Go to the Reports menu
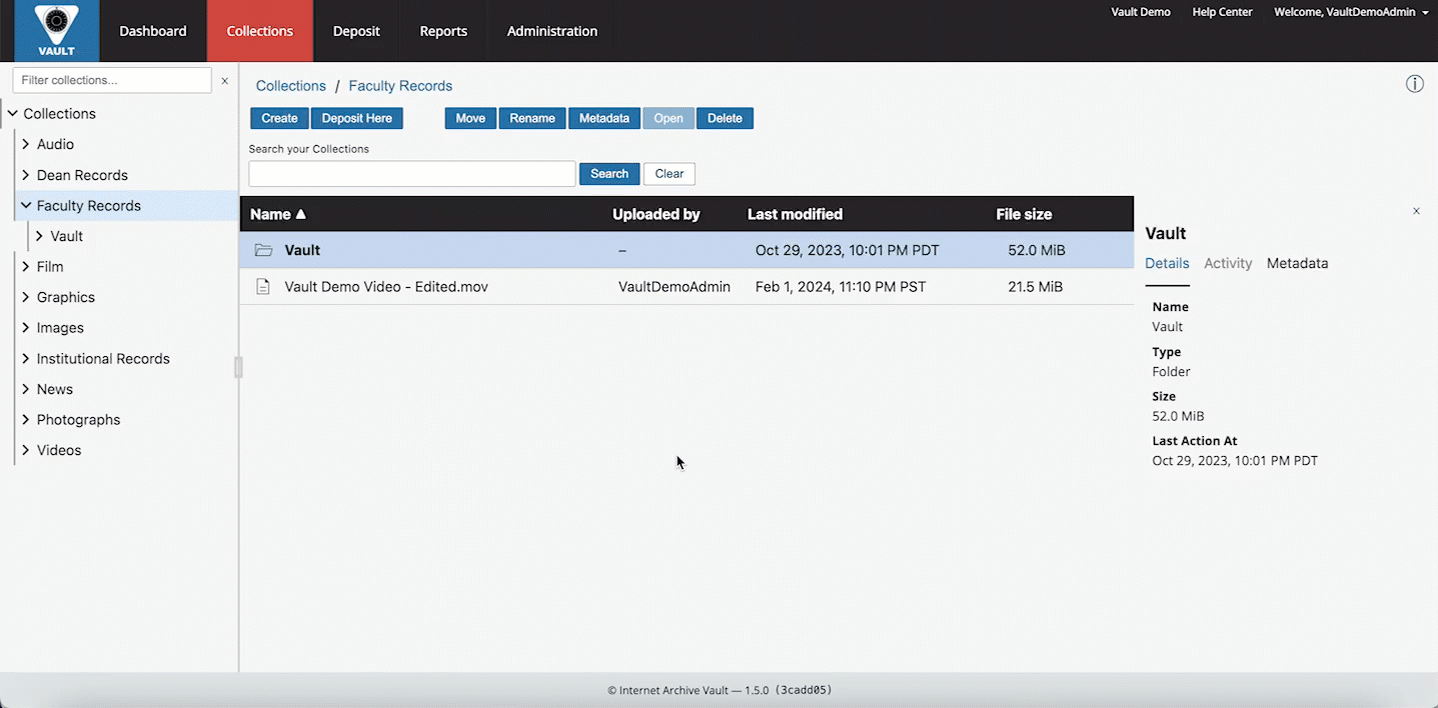Image resolution: width=1438 pixels, height=708 pixels. point(443,31)
